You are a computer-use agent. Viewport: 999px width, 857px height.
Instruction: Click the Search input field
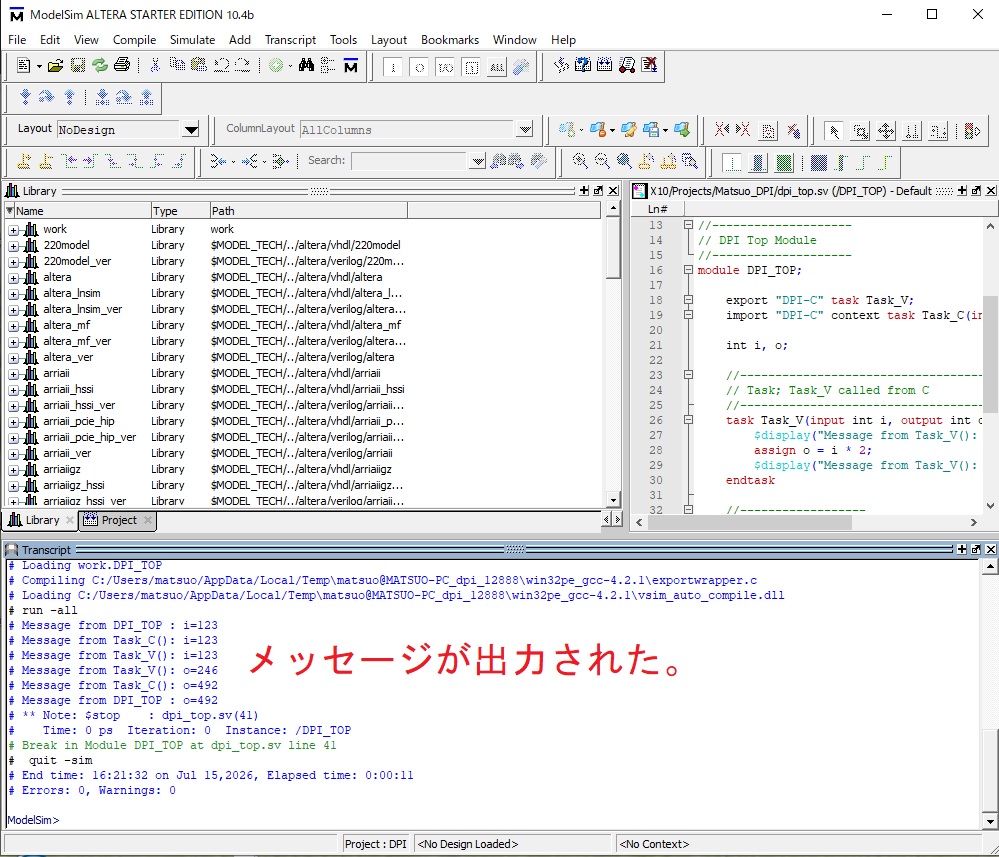pos(410,161)
